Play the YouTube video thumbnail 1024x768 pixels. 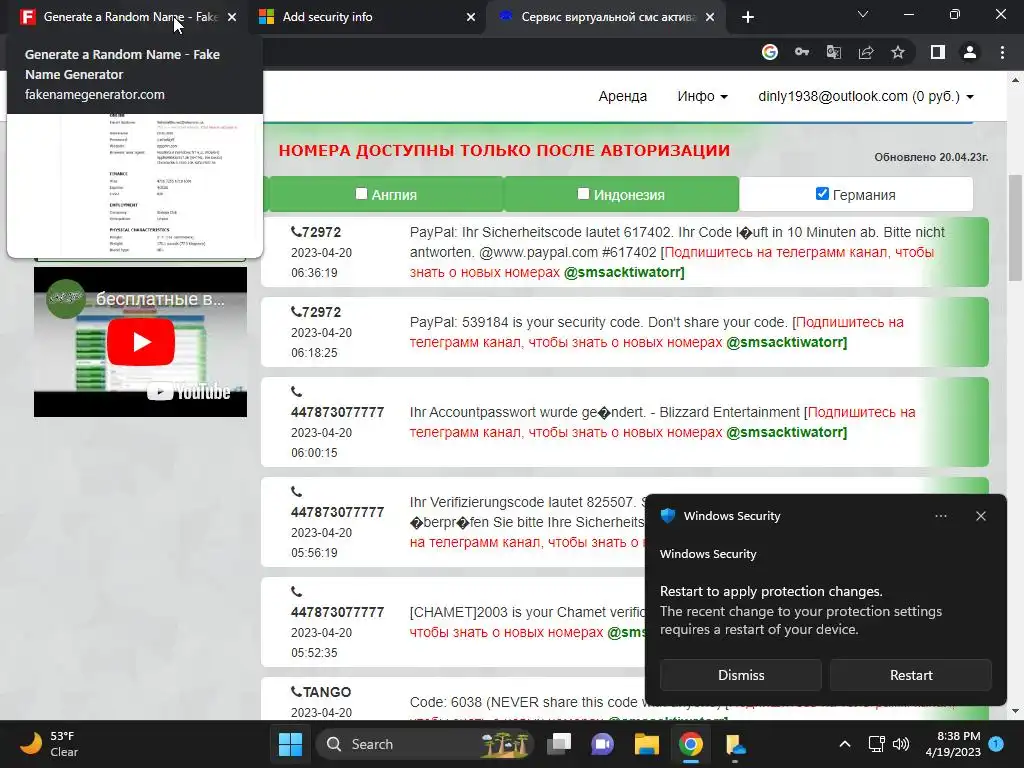point(141,342)
